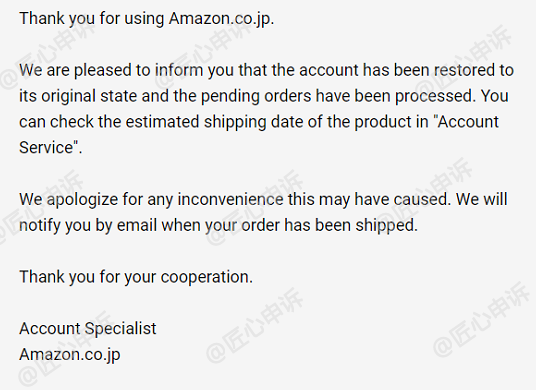
Task: Click the word "inconvenience"
Action: pyautogui.click(x=230, y=199)
